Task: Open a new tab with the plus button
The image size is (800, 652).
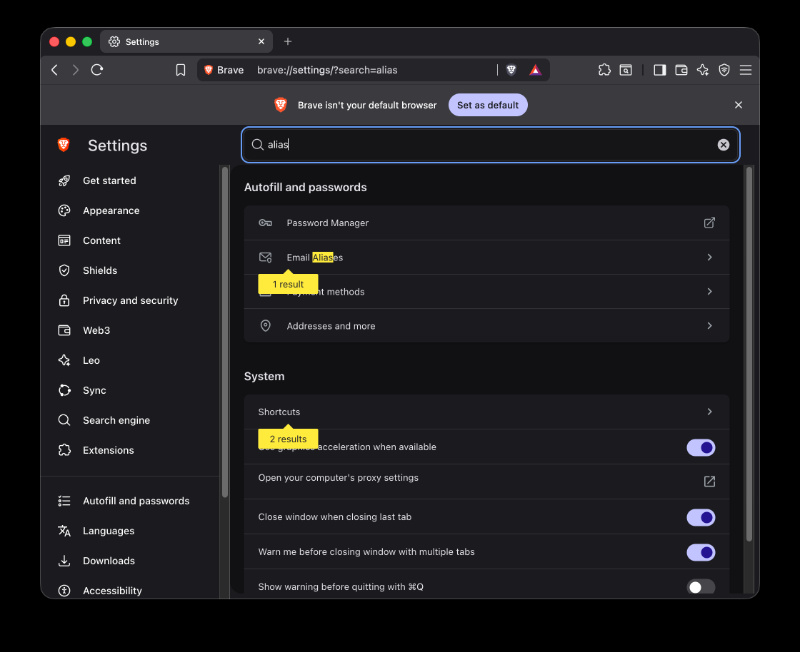Action: [x=288, y=41]
